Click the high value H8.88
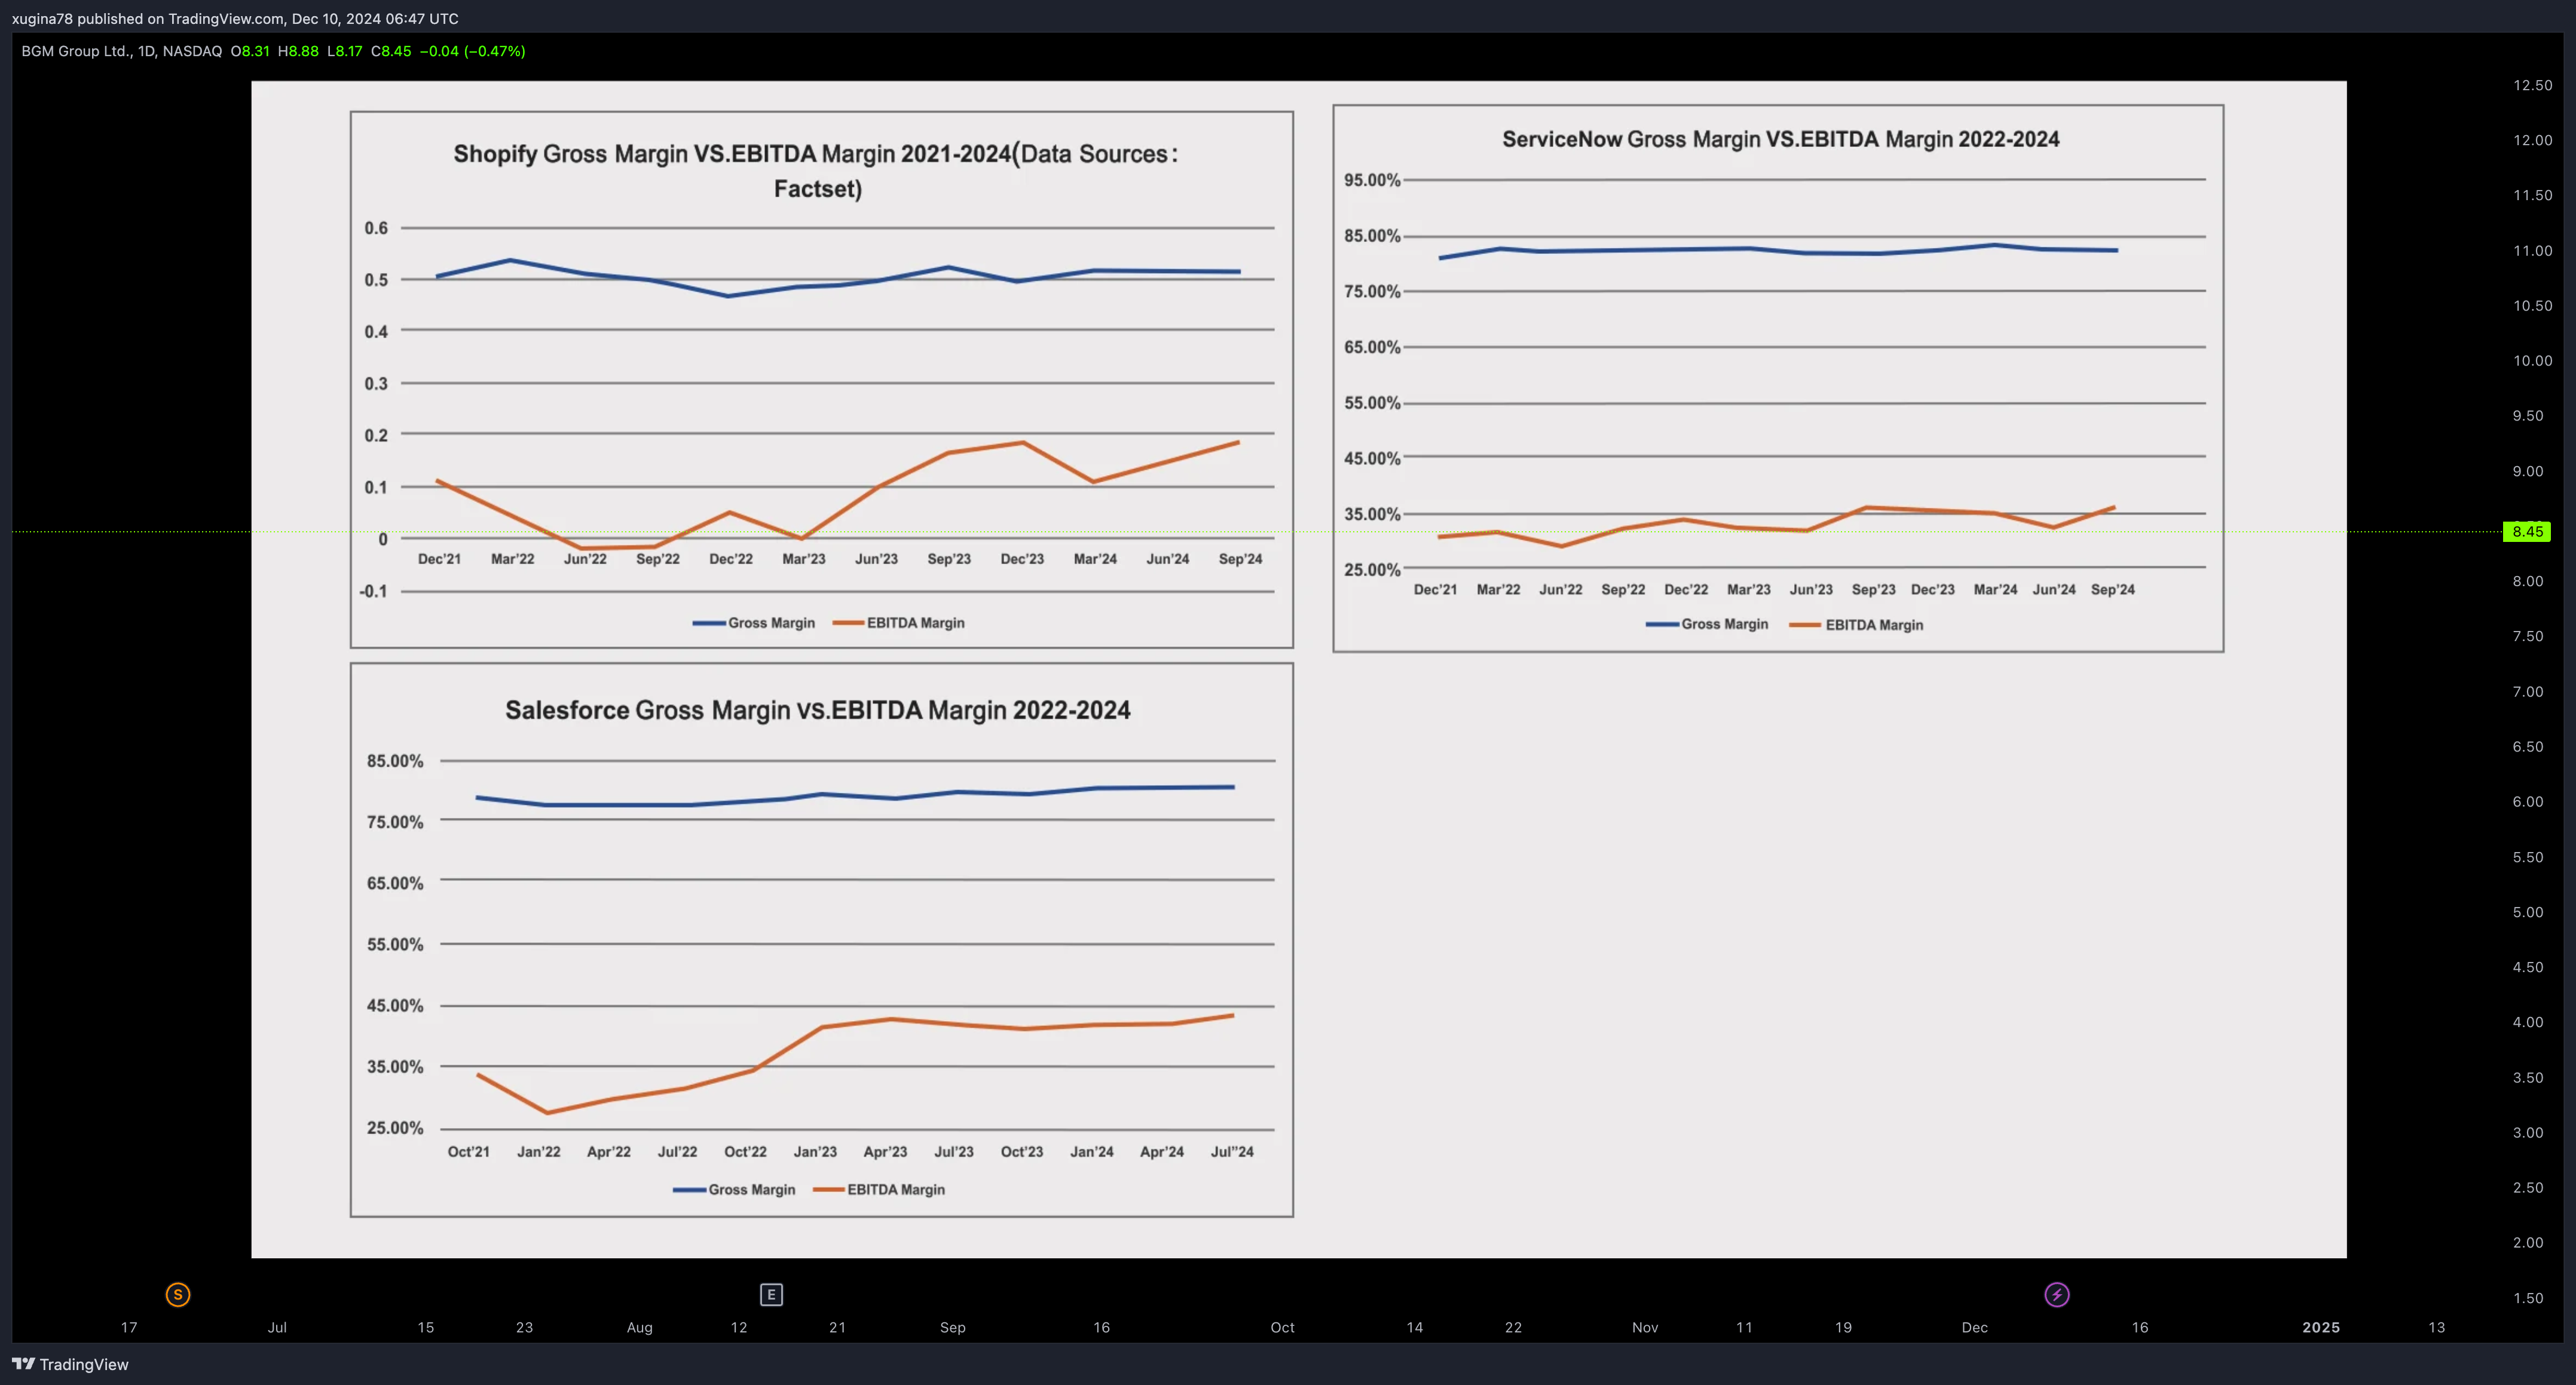This screenshot has width=2576, height=1385. [x=298, y=51]
